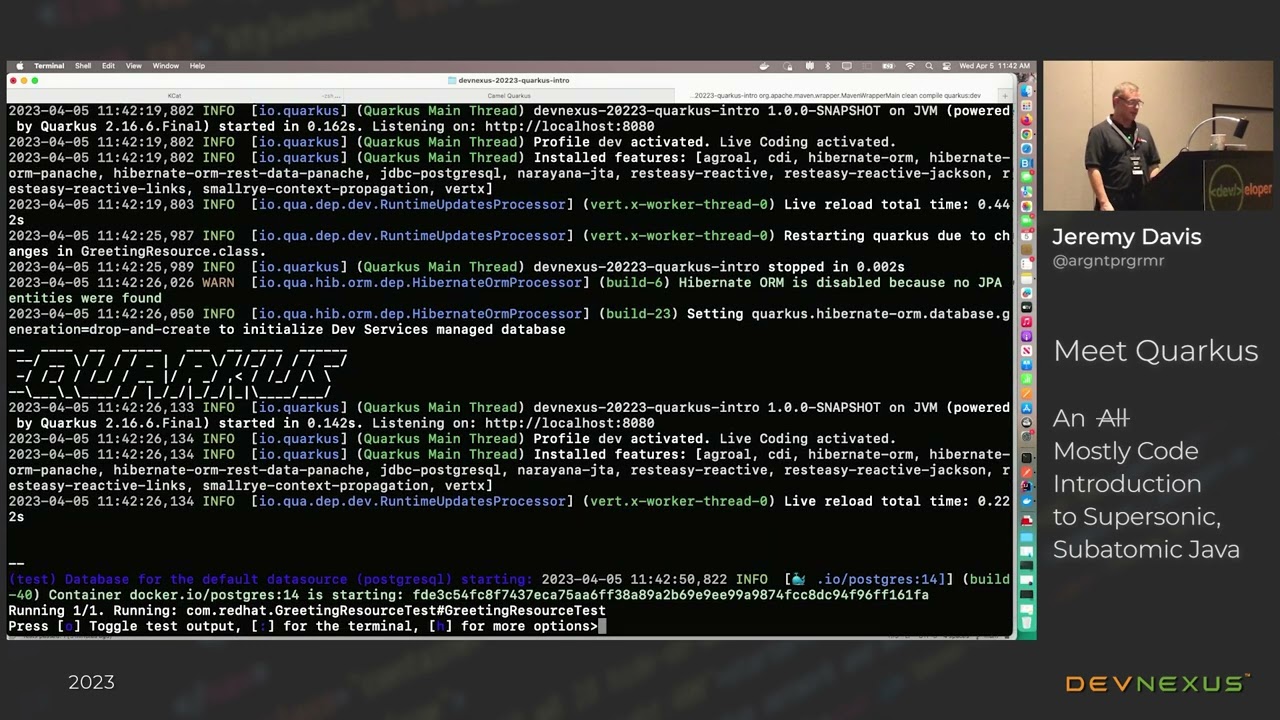Open the Trash in the Dock
Viewport: 1280px width, 720px height.
[x=1026, y=623]
